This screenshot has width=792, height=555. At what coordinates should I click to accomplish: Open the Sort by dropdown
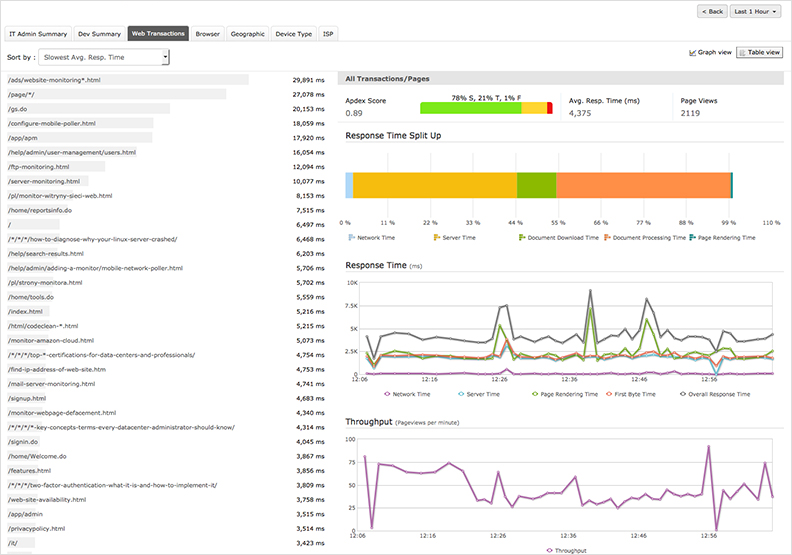(104, 58)
